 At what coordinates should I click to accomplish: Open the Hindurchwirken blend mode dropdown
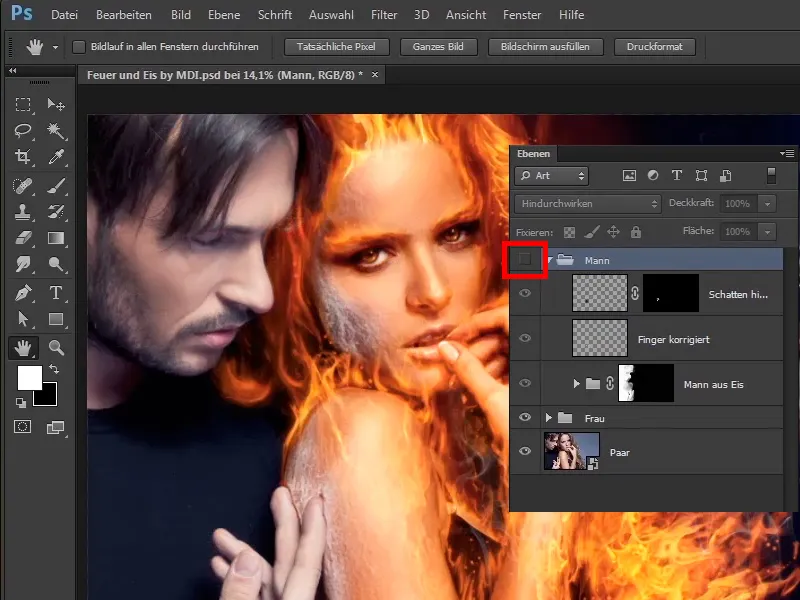pos(588,204)
